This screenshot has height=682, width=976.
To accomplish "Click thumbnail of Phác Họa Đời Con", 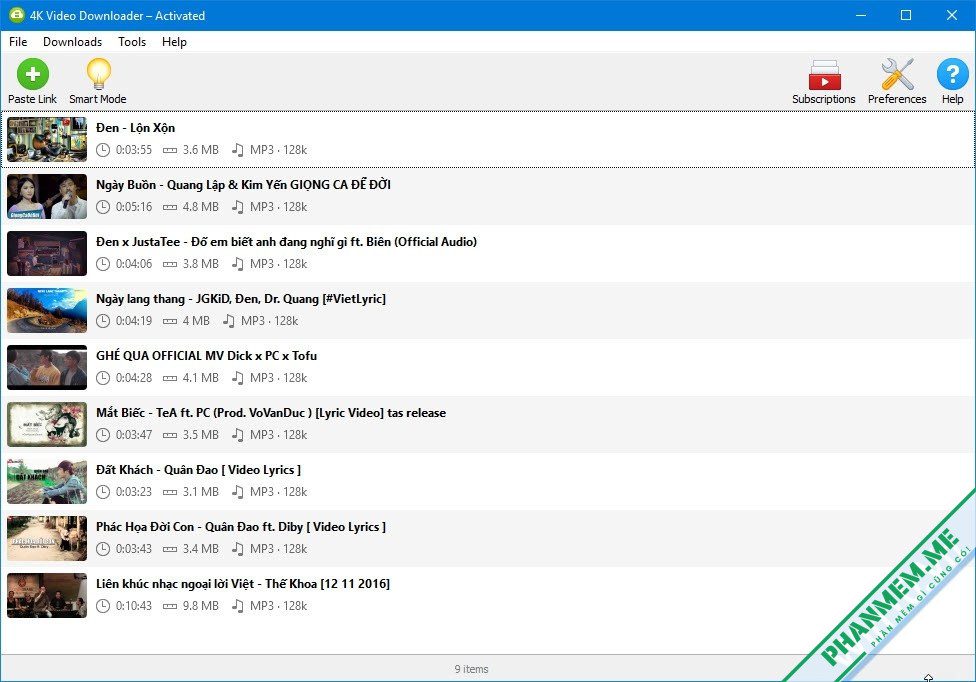I will (47, 538).
